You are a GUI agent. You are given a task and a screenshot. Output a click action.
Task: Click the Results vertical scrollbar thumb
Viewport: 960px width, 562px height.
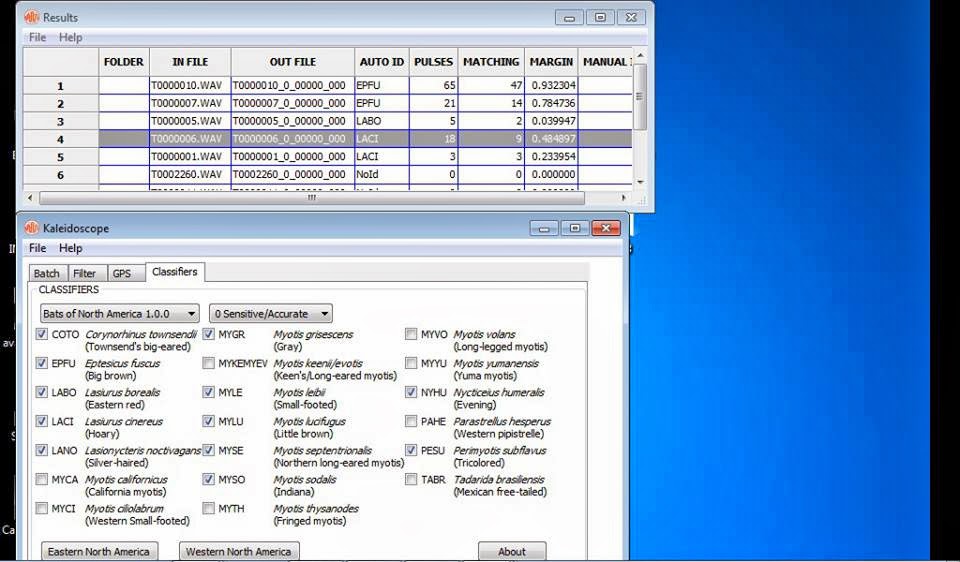pyautogui.click(x=639, y=96)
